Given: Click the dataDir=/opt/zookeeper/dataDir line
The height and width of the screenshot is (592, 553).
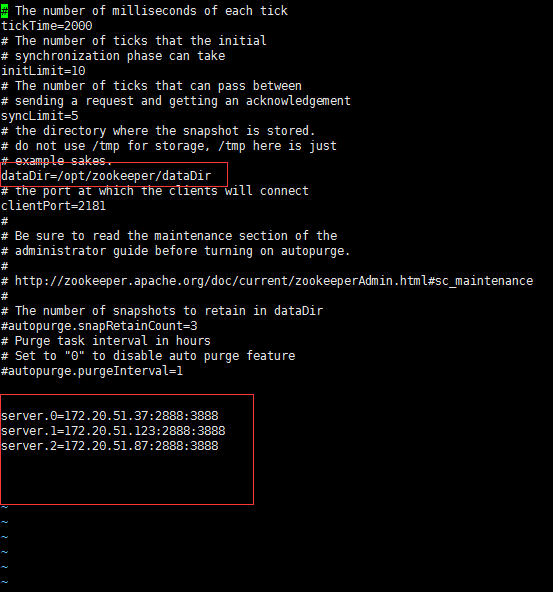Looking at the screenshot, I should 106,176.
